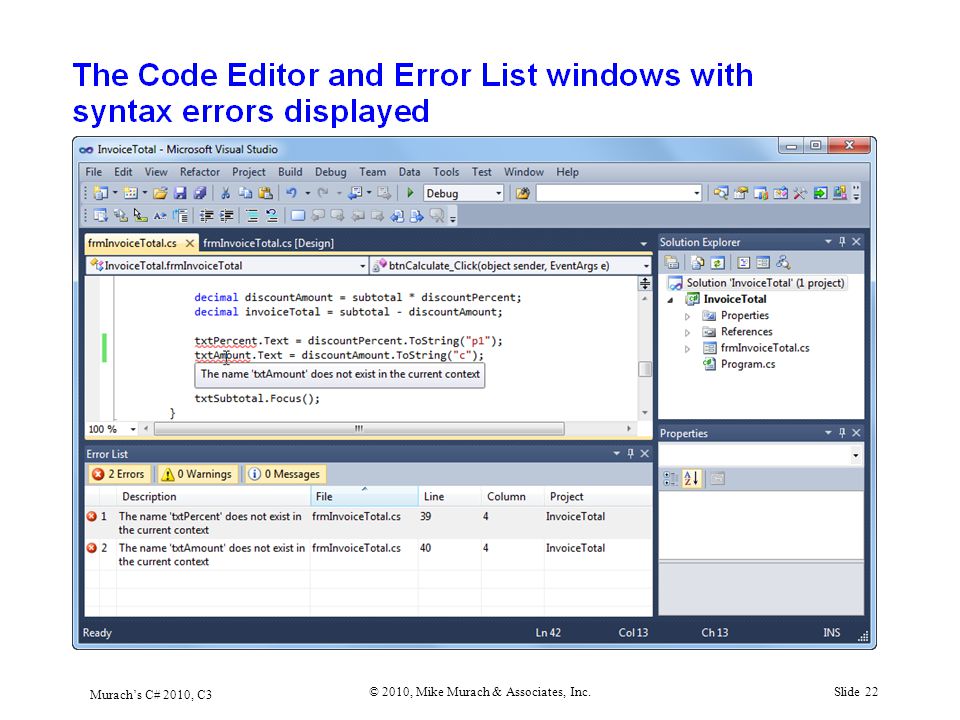Screen dimensions: 960x720
Task: Click in the Find text input box
Action: pyautogui.click(x=614, y=193)
